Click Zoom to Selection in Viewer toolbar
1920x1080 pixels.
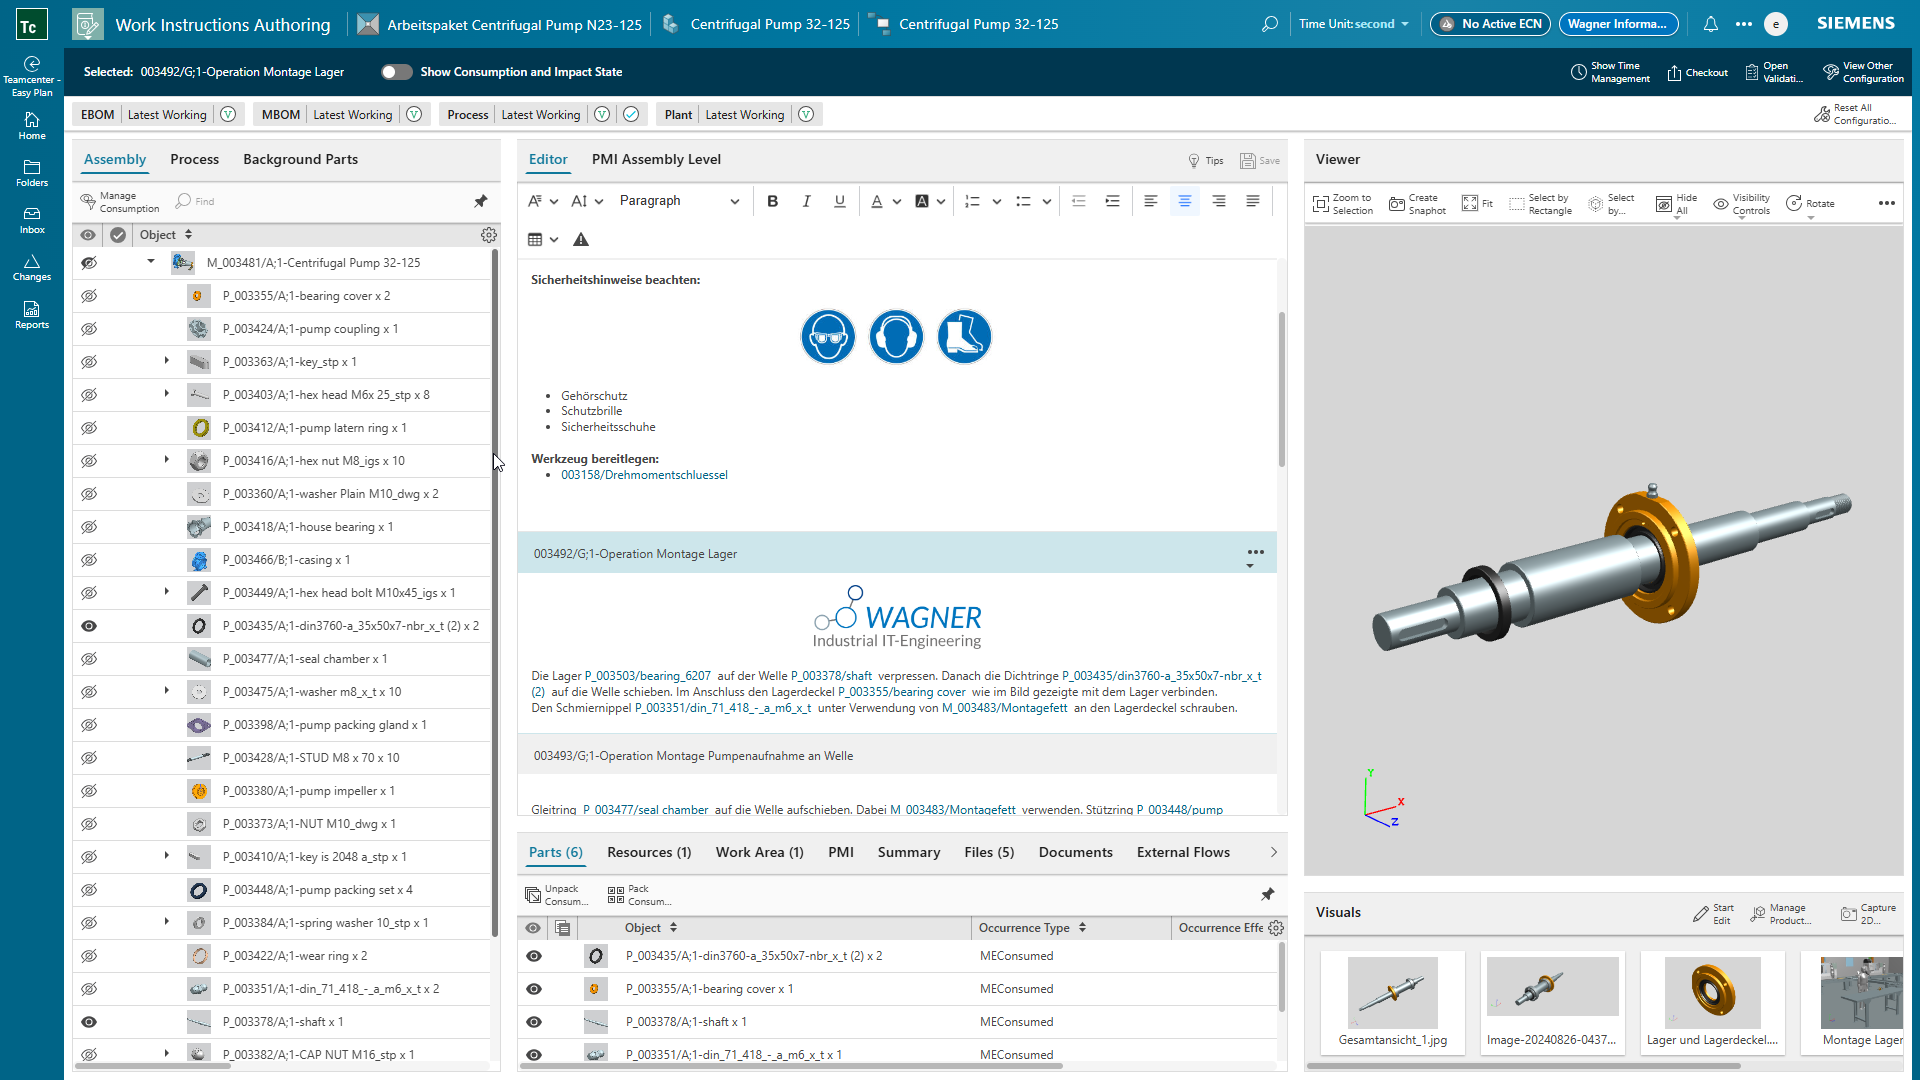coord(1321,204)
